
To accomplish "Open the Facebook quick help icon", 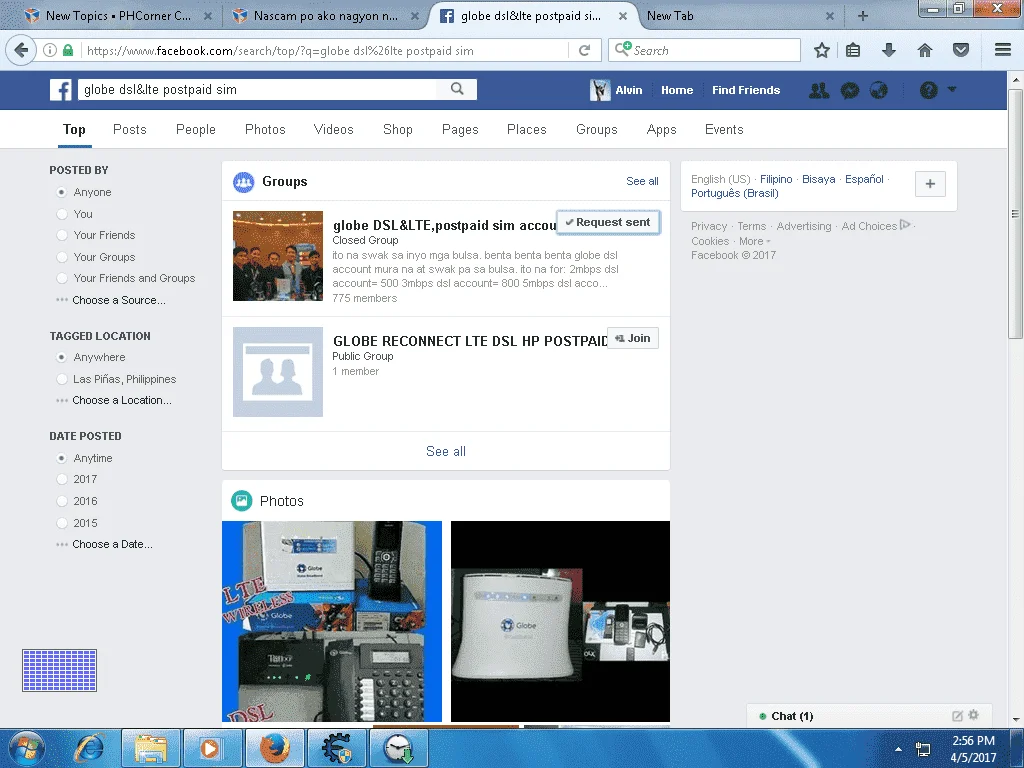I will pyautogui.click(x=929, y=90).
